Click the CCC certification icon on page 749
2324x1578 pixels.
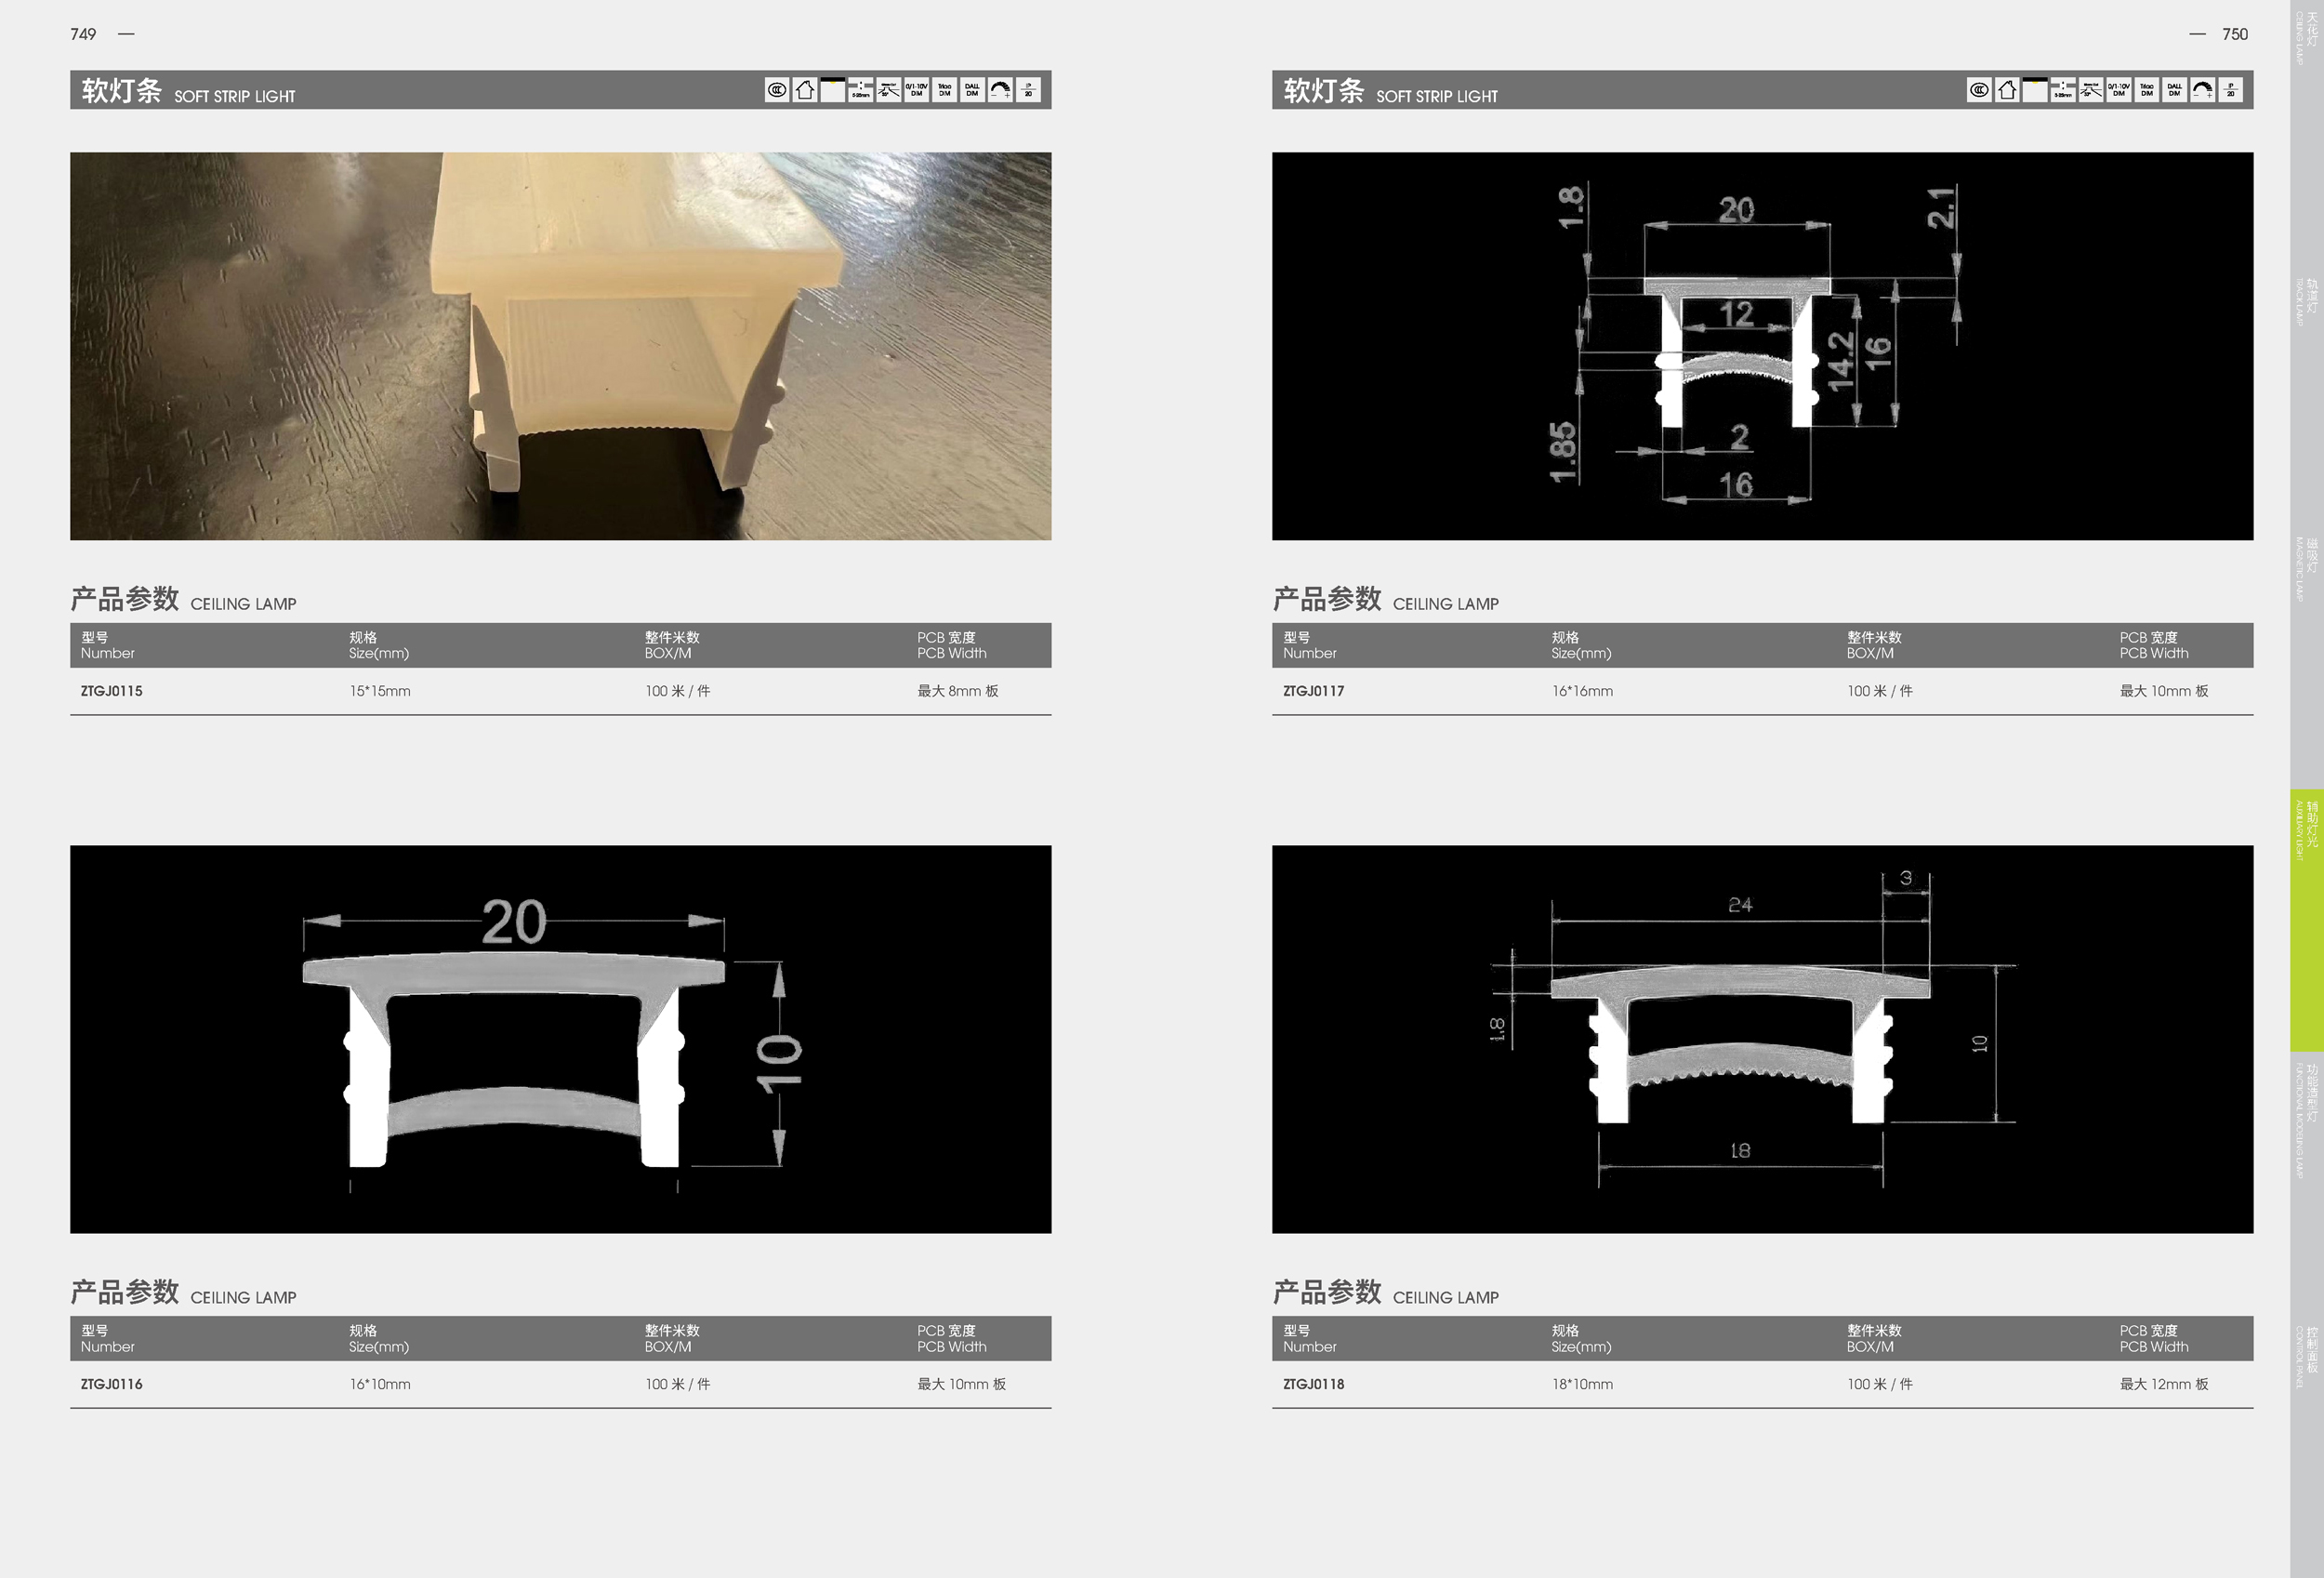pos(777,90)
